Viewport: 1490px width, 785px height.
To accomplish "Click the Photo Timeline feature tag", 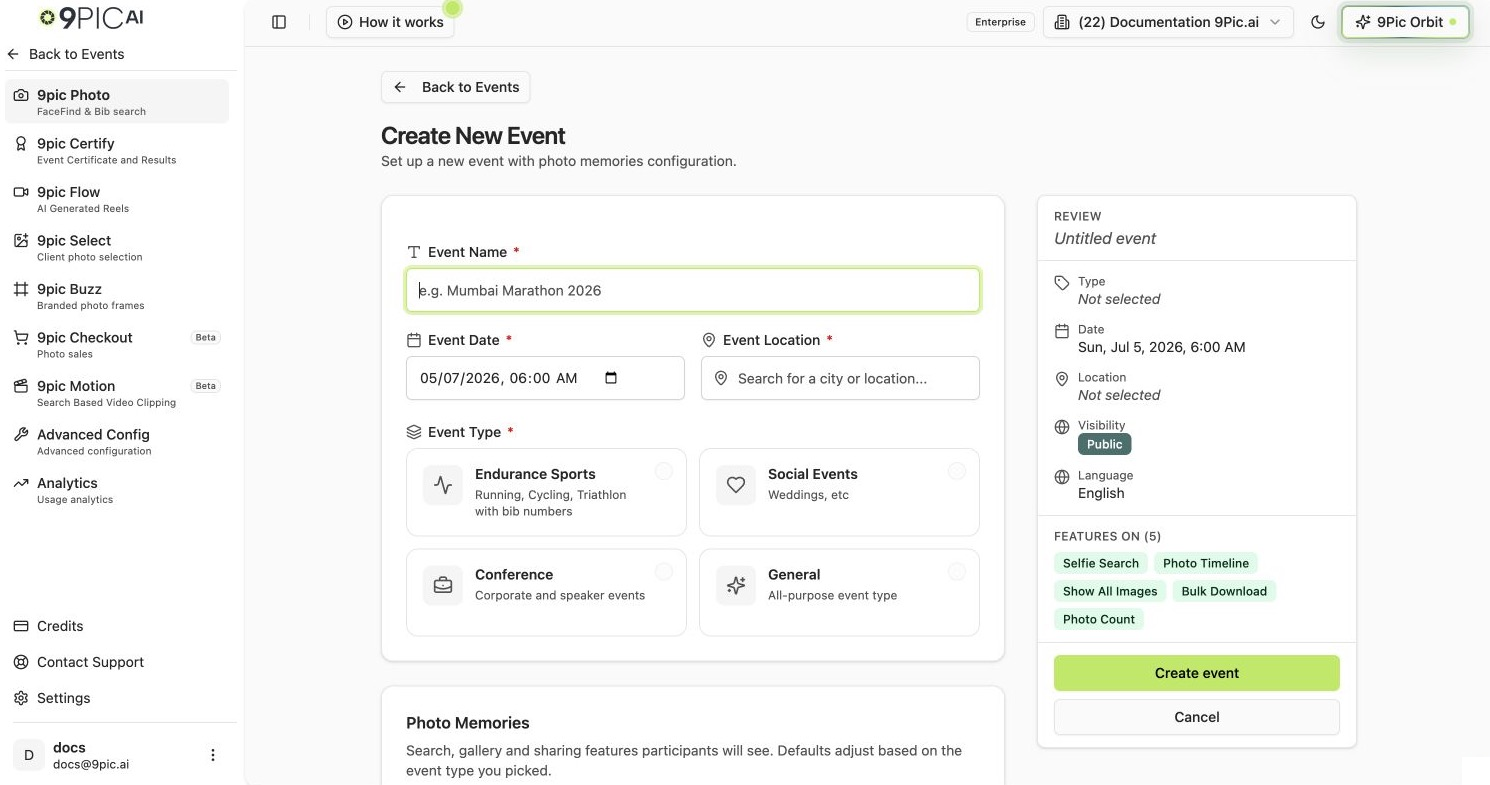I will 1206,563.
